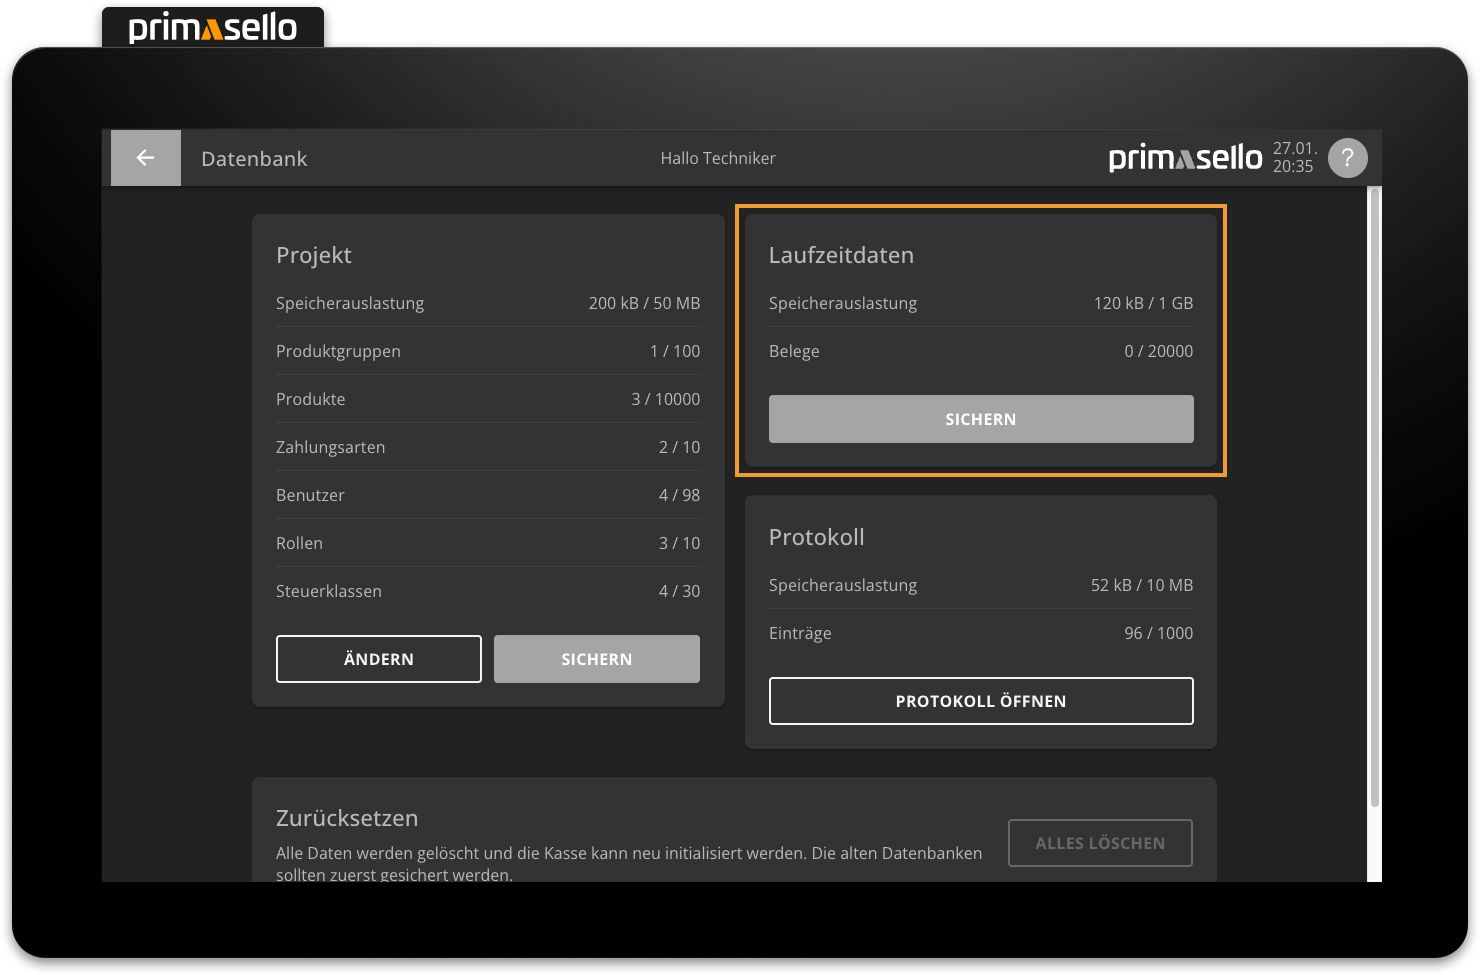Click the Hallo Techniker greeting
This screenshot has height=975, width=1480.
718,157
